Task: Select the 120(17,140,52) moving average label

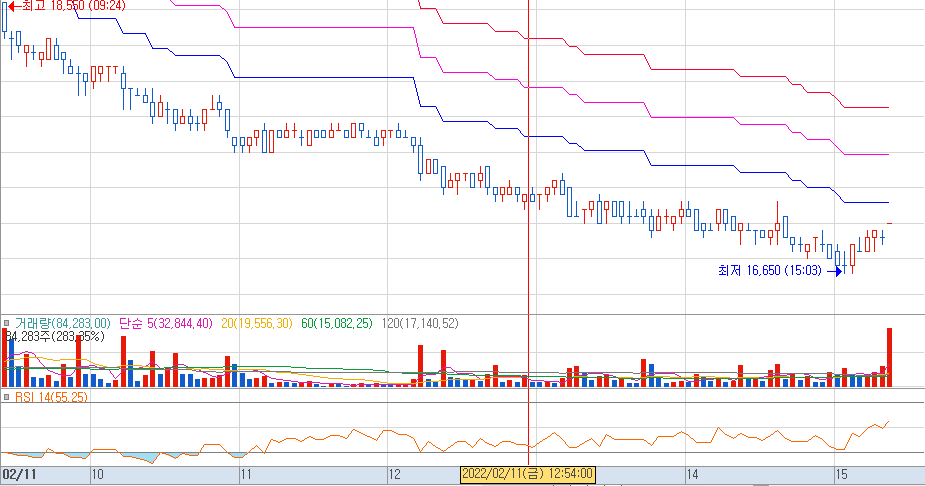Action: coord(420,323)
